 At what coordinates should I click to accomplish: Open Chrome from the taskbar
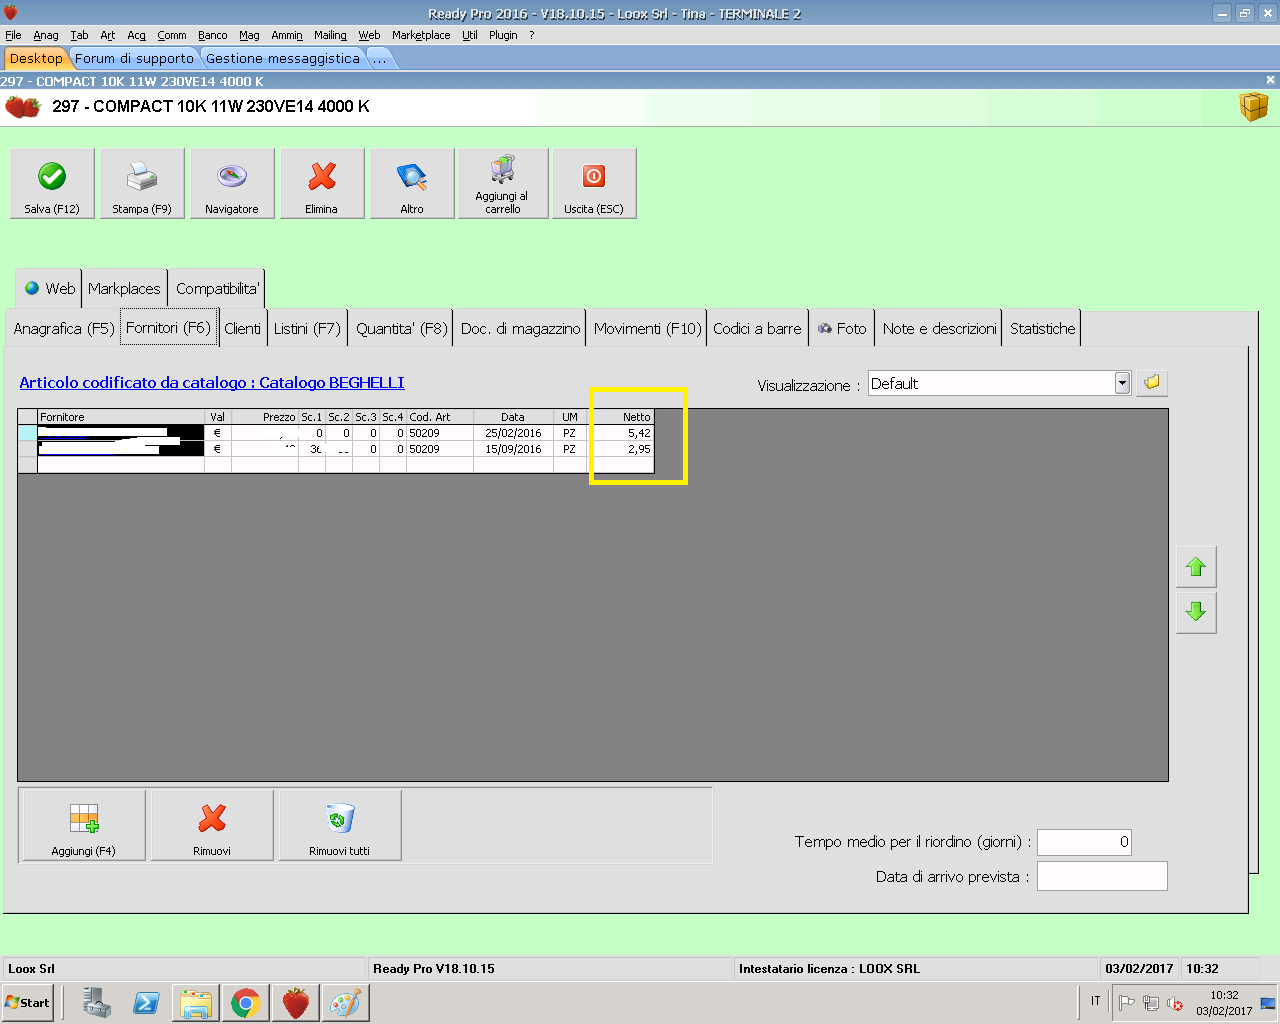(x=245, y=1003)
